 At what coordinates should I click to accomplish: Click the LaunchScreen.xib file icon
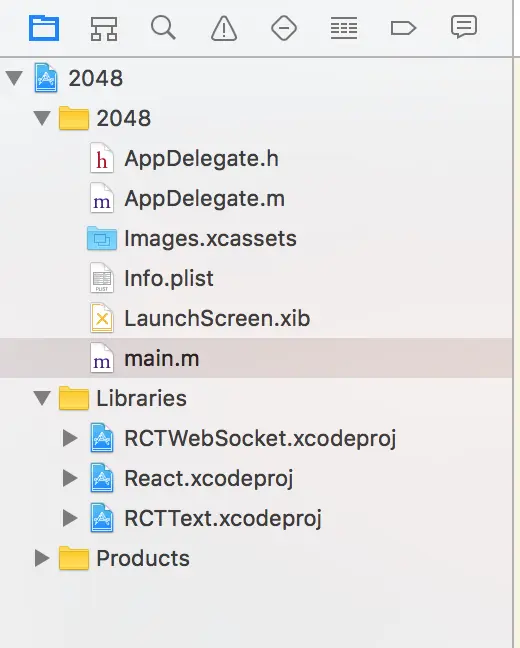pyautogui.click(x=102, y=318)
